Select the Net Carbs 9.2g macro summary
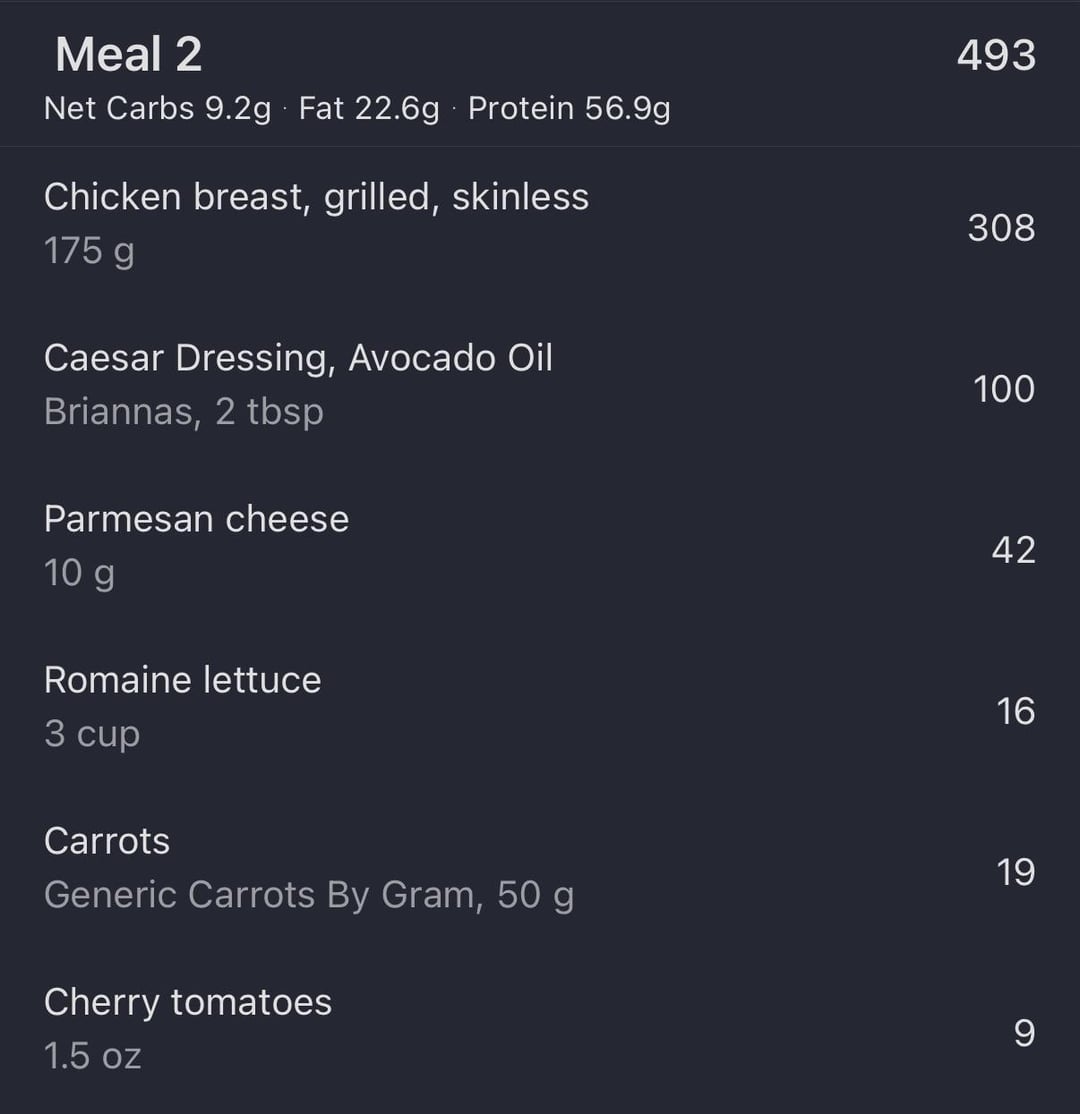The height and width of the screenshot is (1114, 1080). (158, 108)
